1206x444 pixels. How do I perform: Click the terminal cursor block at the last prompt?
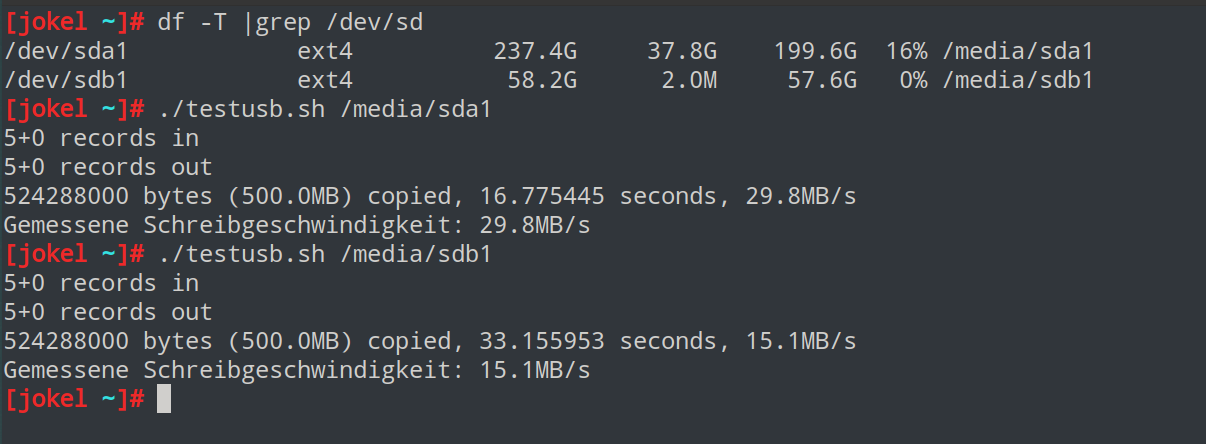point(164,399)
